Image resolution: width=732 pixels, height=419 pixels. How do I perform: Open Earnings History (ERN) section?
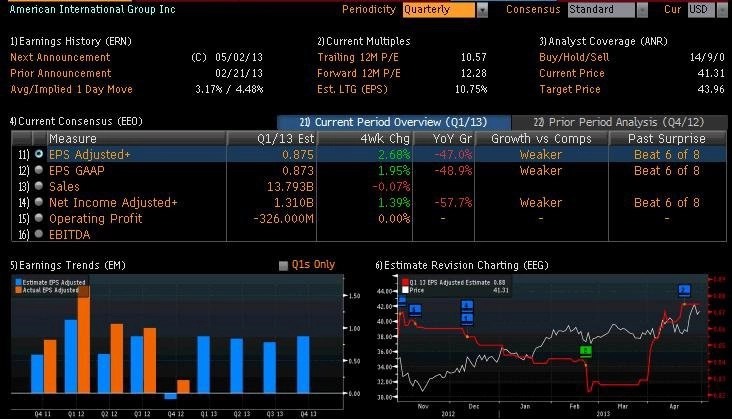tap(71, 41)
